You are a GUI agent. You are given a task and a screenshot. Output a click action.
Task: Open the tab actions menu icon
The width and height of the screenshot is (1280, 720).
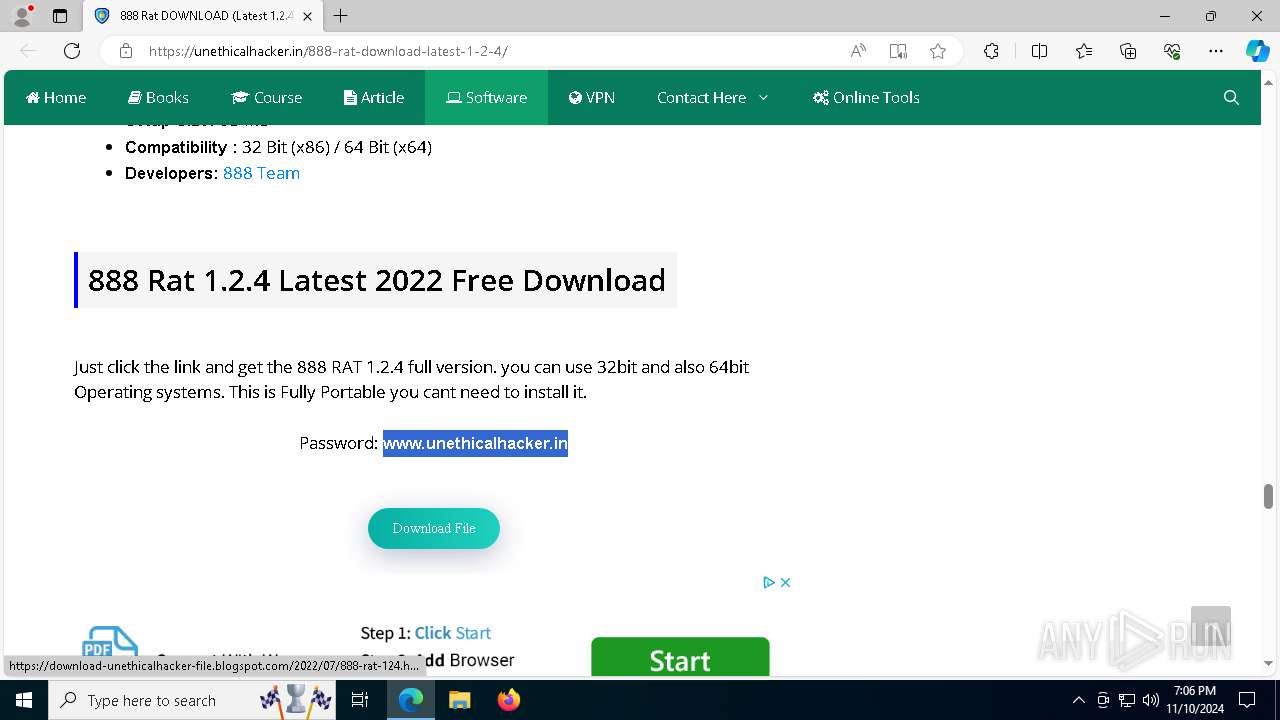coord(60,16)
